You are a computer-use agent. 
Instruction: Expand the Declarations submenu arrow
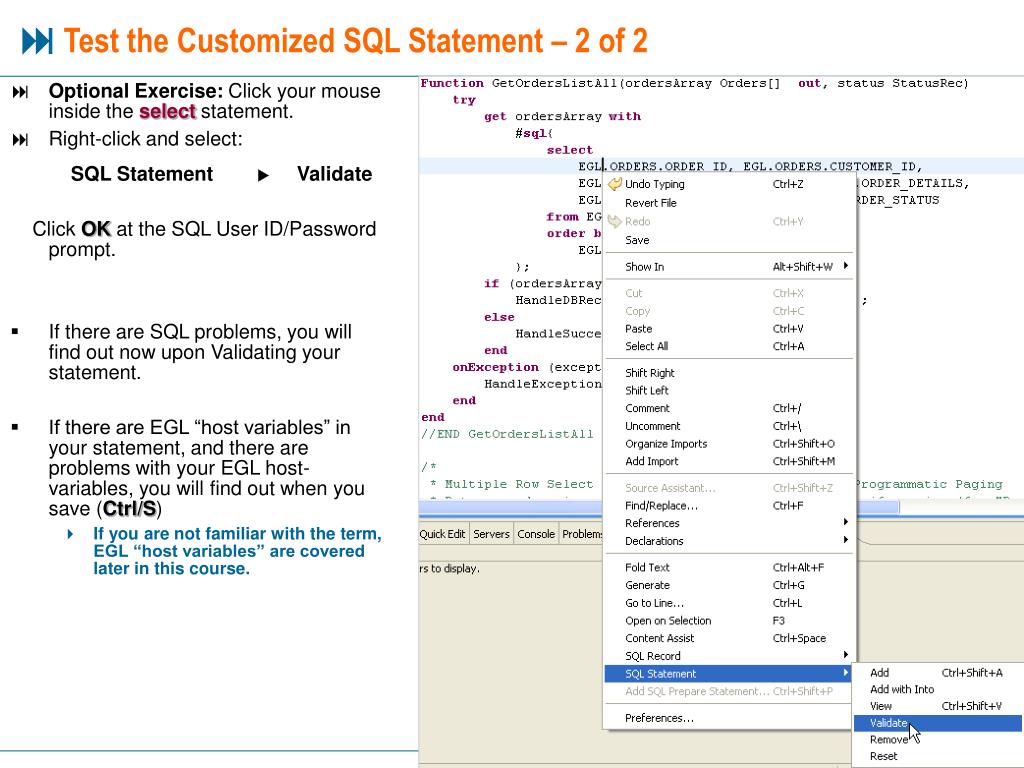[845, 540]
